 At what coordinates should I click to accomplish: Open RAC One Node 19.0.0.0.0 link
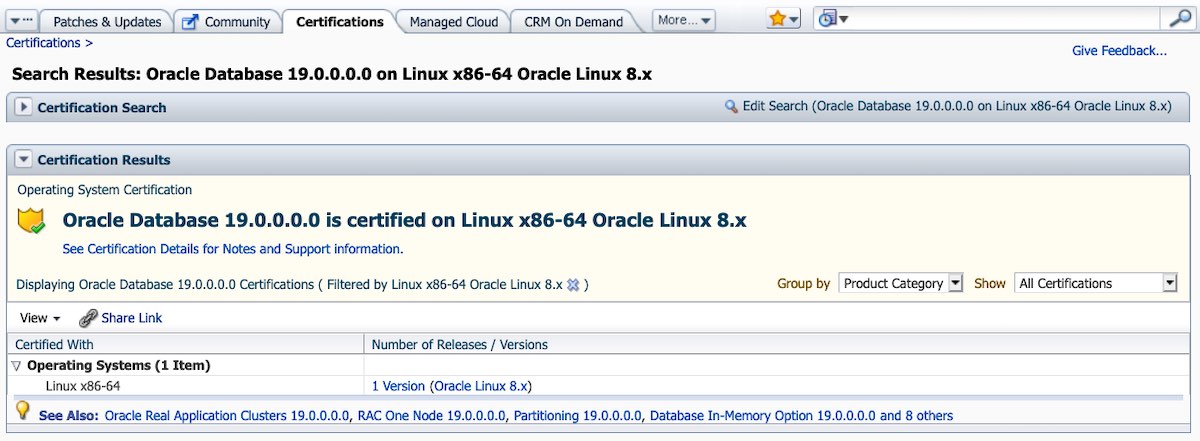[432, 415]
